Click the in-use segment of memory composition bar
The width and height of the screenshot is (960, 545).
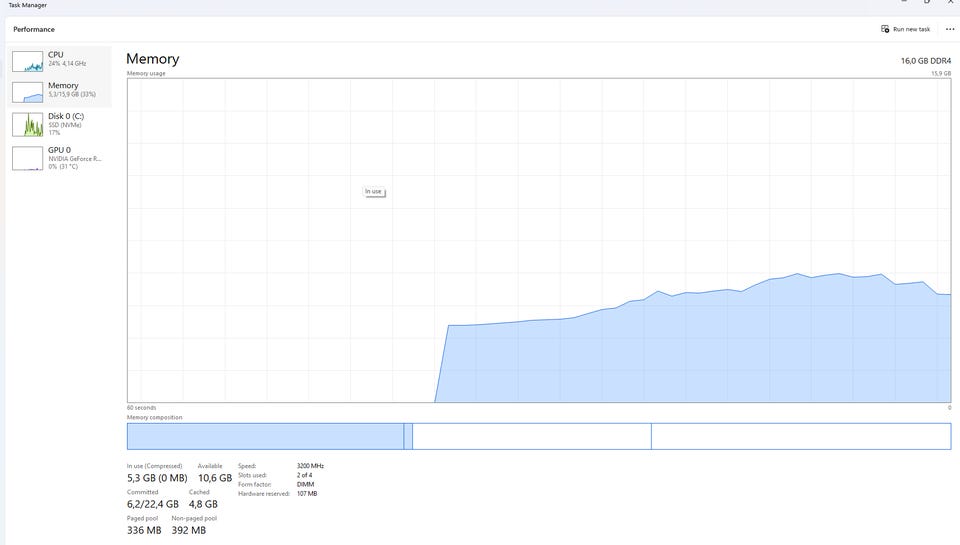(x=265, y=436)
